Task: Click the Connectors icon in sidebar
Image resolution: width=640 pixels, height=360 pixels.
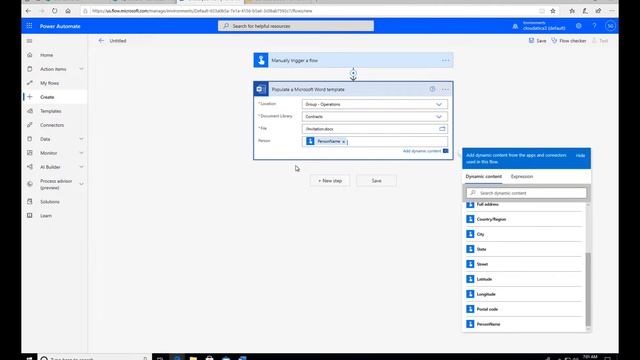Action: pos(29,125)
